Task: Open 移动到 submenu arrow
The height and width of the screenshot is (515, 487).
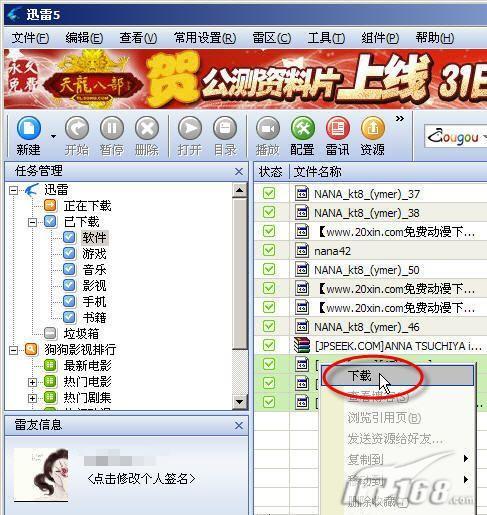Action: pos(466,480)
